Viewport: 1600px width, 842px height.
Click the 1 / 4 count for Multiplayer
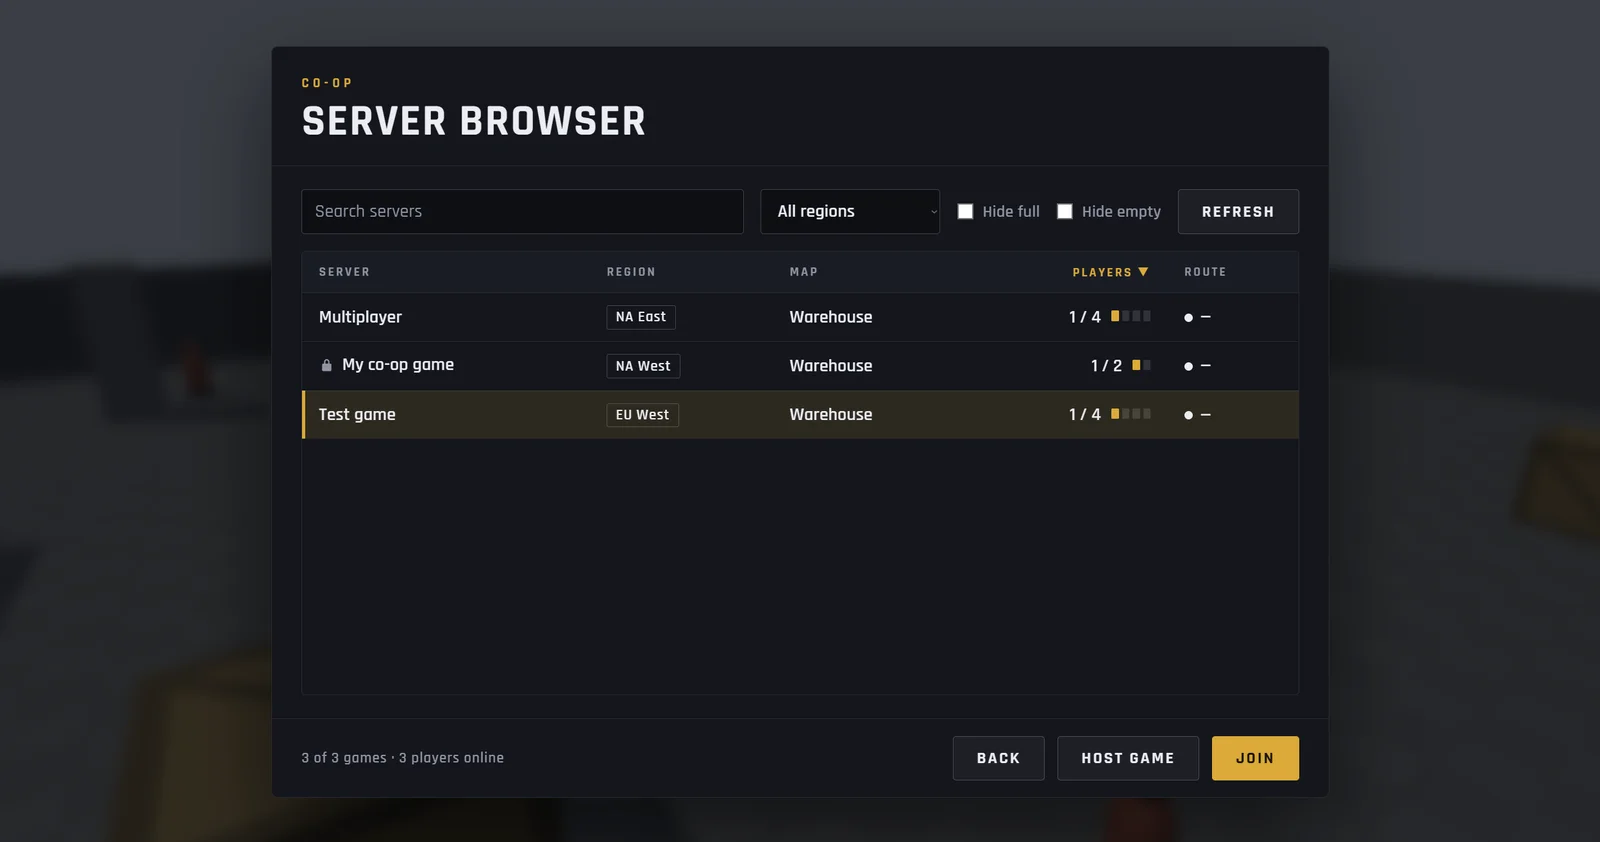click(x=1085, y=317)
